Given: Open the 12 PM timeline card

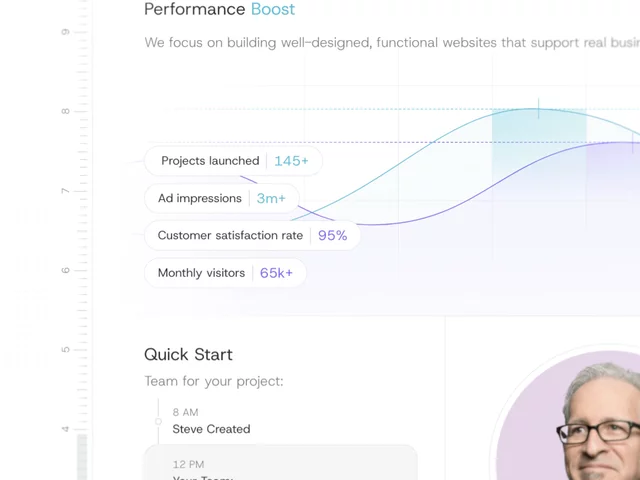Looking at the screenshot, I should (281, 462).
